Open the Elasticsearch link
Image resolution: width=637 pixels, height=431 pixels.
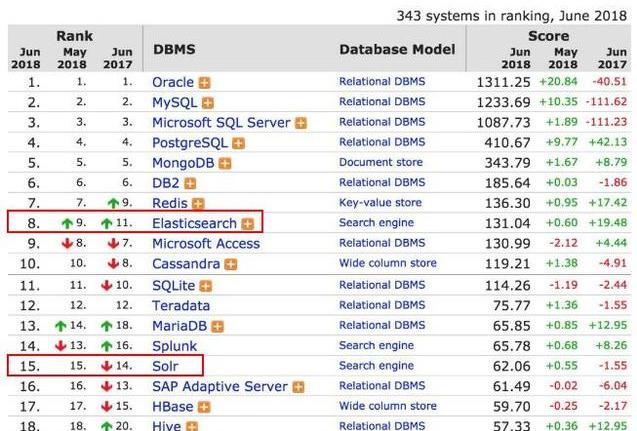(x=194, y=223)
